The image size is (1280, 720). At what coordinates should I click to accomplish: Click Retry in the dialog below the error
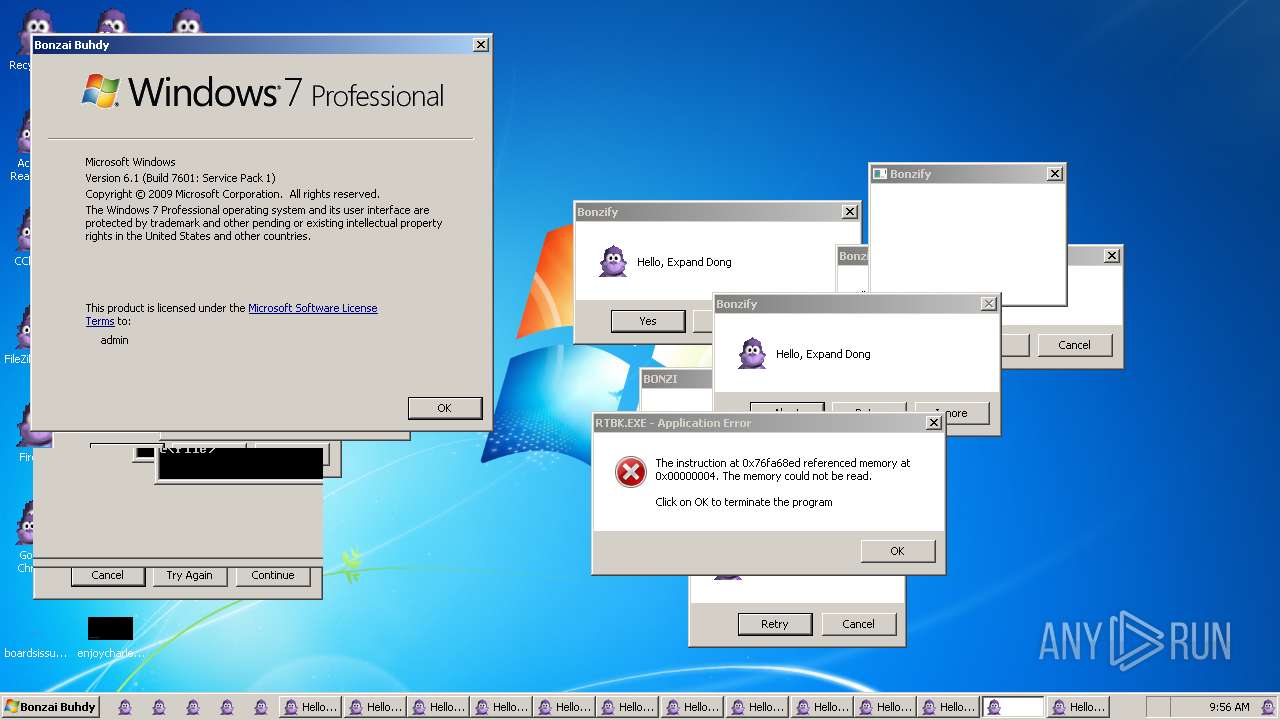pos(775,624)
